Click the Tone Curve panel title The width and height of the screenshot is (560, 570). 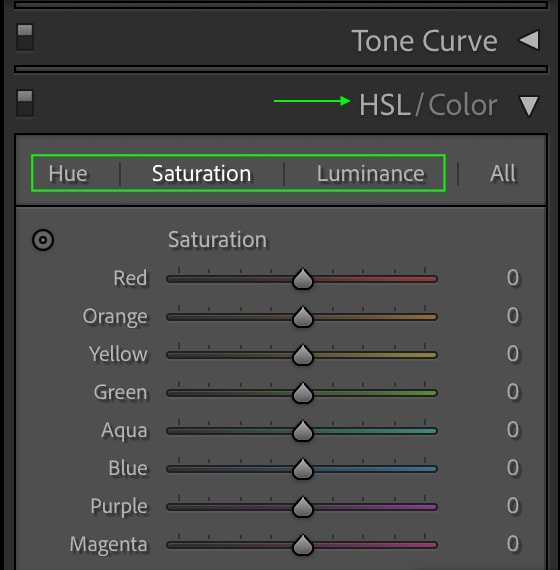click(424, 41)
